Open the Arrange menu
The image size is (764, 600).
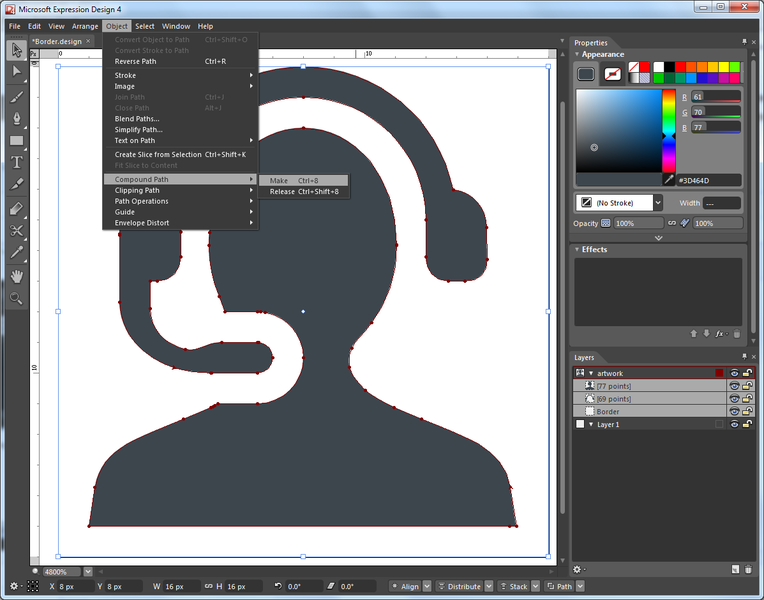[85, 26]
